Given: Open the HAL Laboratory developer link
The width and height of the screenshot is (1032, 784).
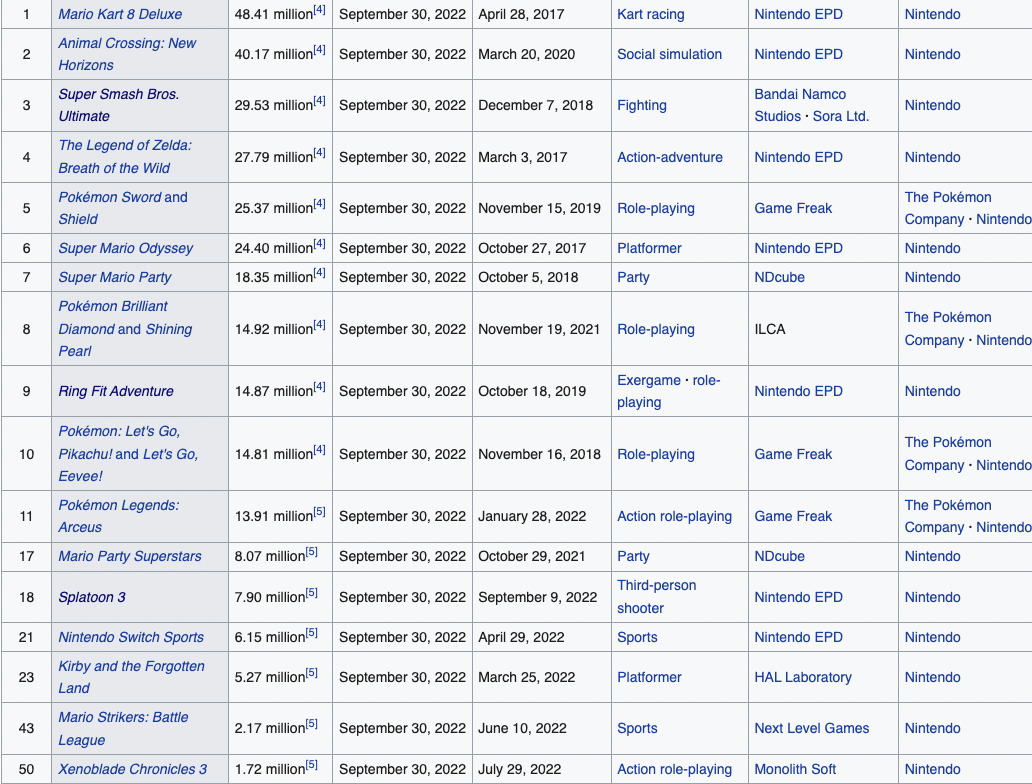Looking at the screenshot, I should (x=803, y=677).
